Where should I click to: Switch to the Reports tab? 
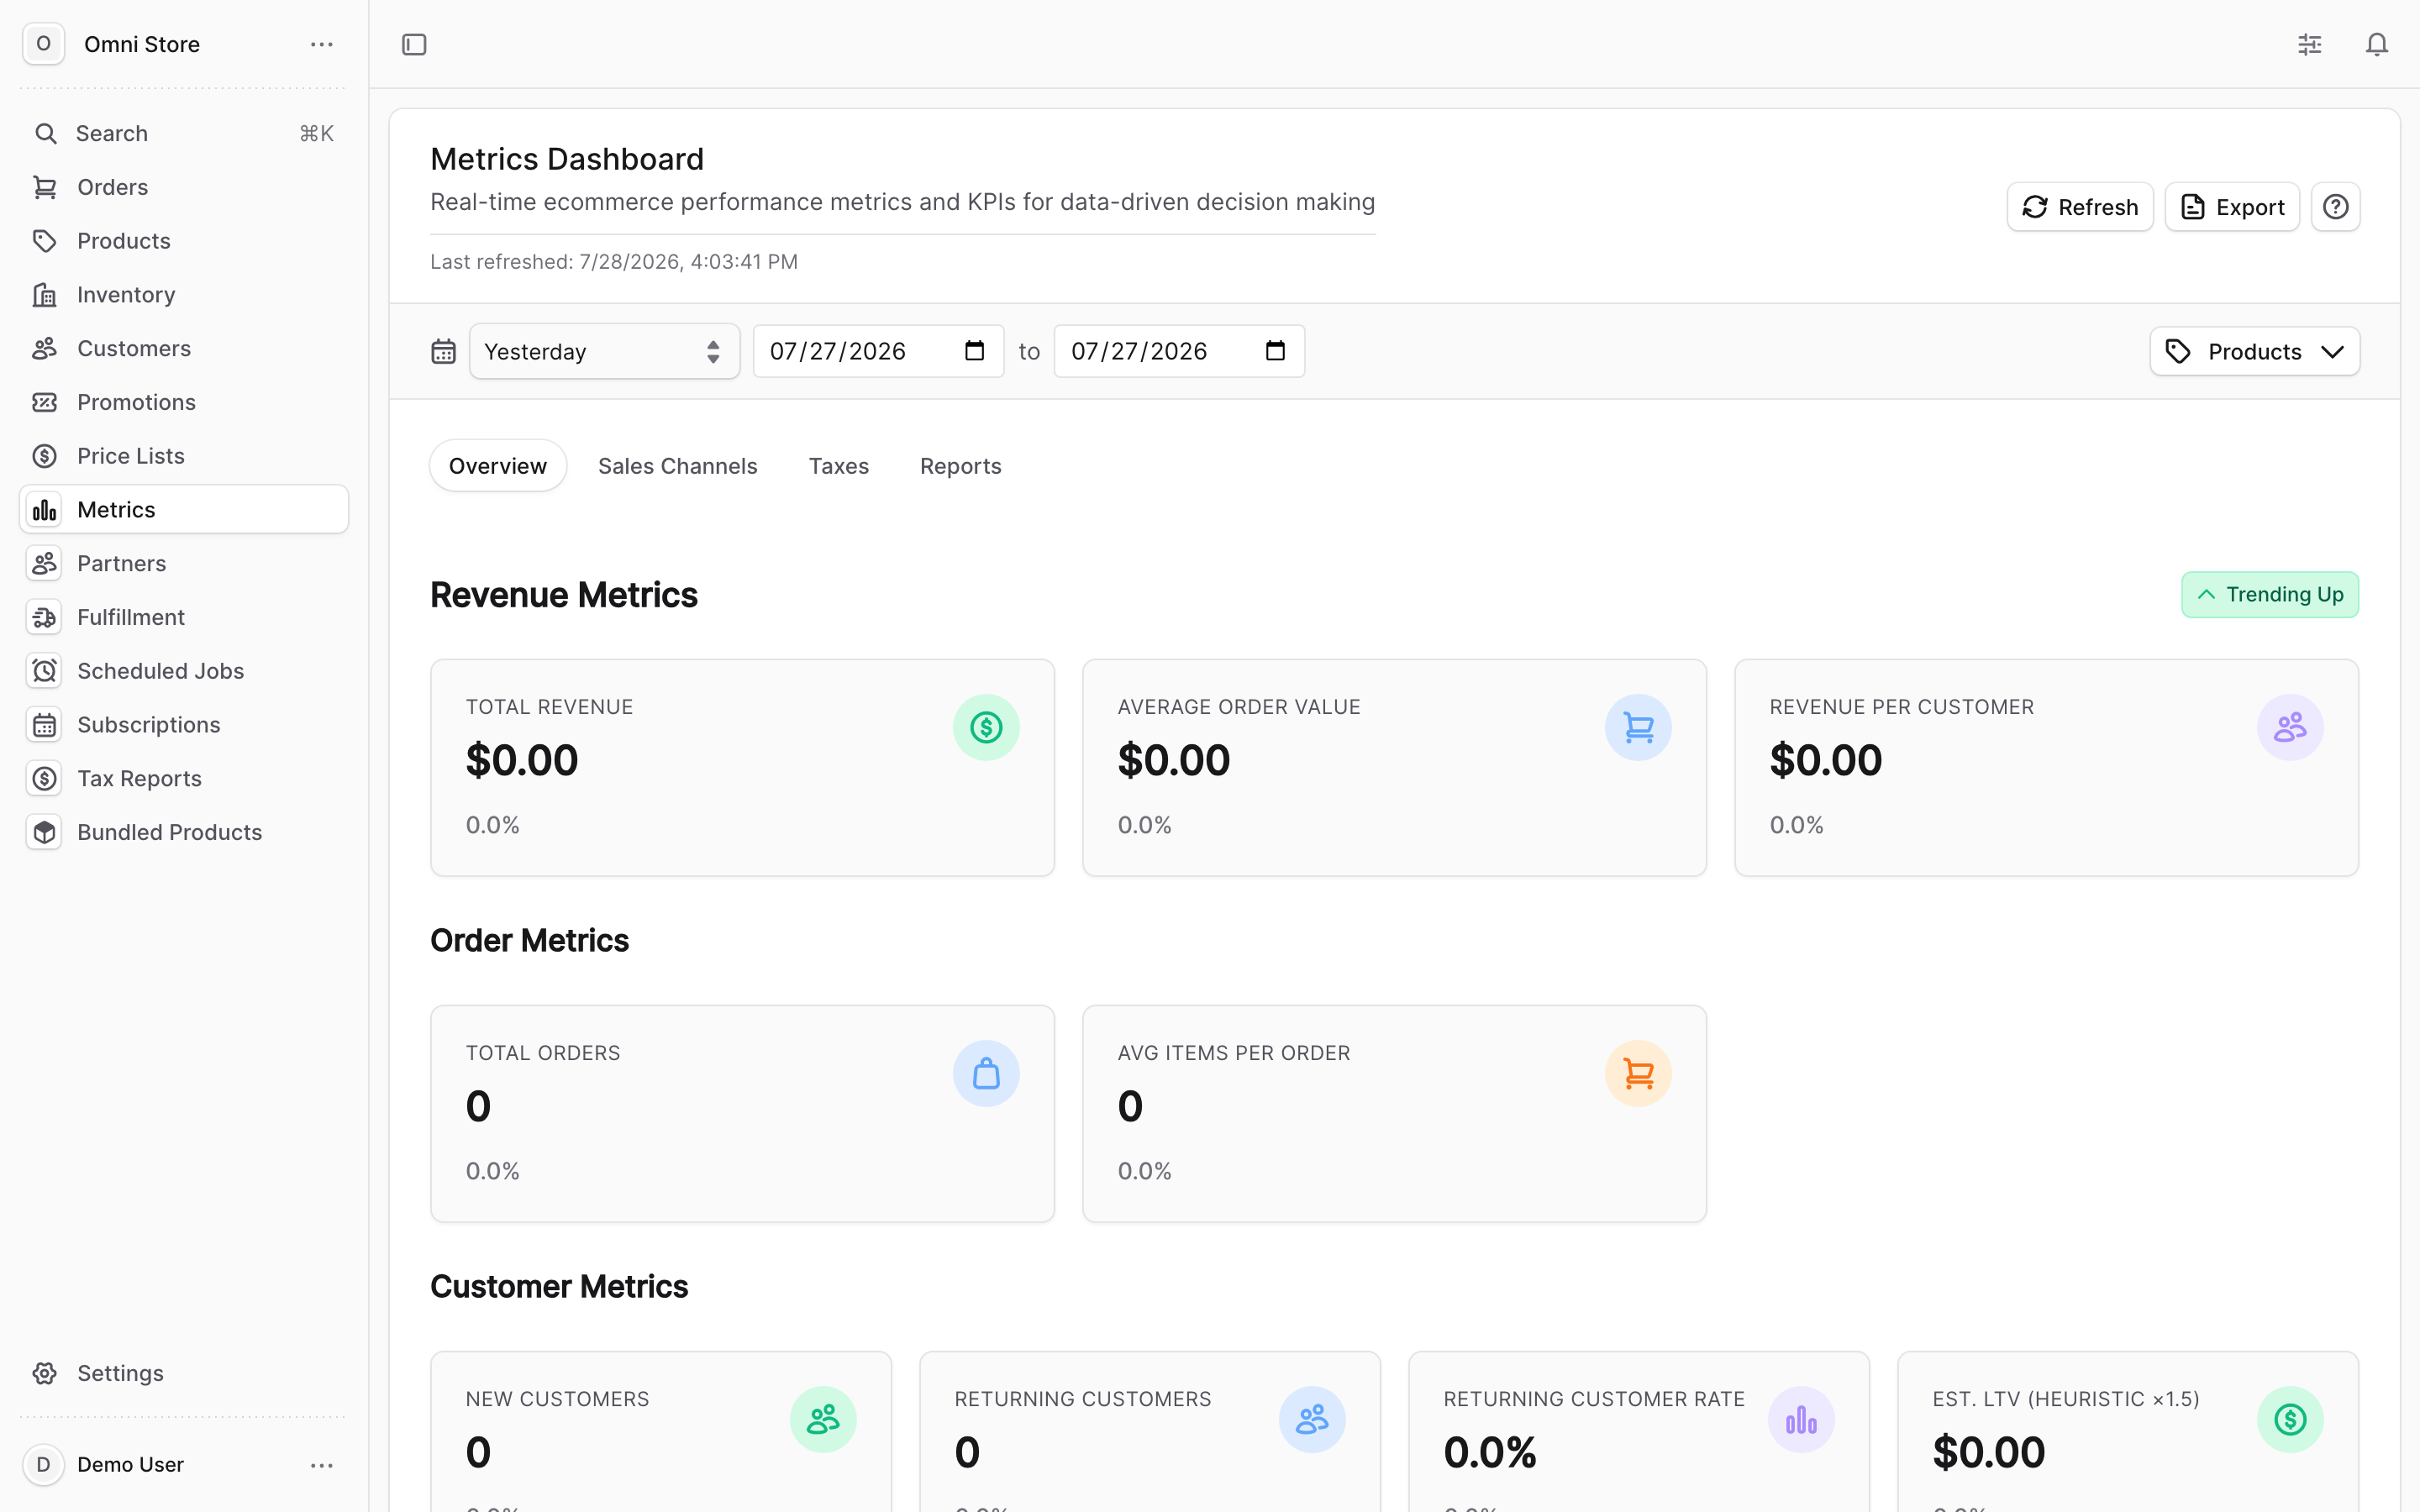coord(960,466)
